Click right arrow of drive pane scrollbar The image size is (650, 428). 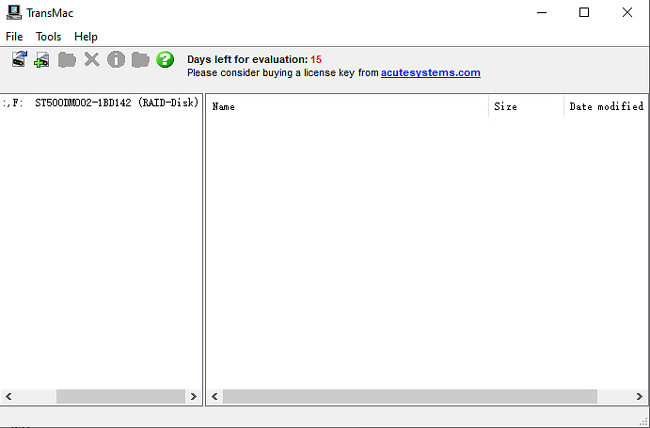[193, 397]
